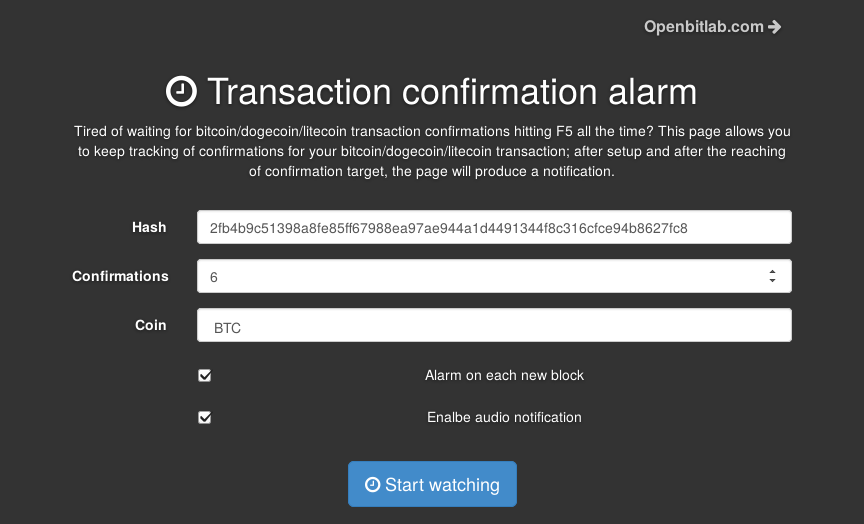
Task: Click into the Confirmations number field
Action: pos(480,277)
